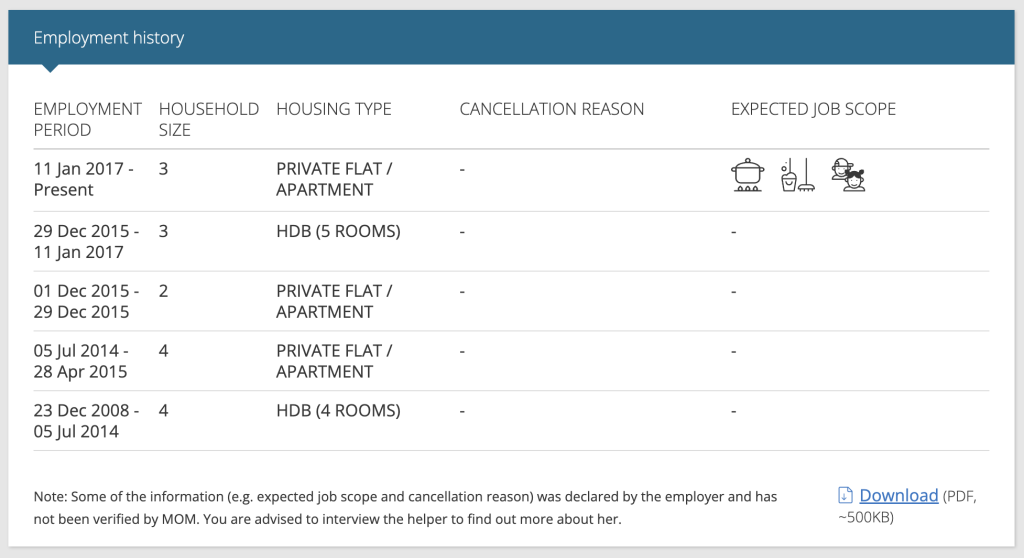Image resolution: width=1024 pixels, height=558 pixels.
Task: Click the elderly and child care icon
Action: (848, 175)
